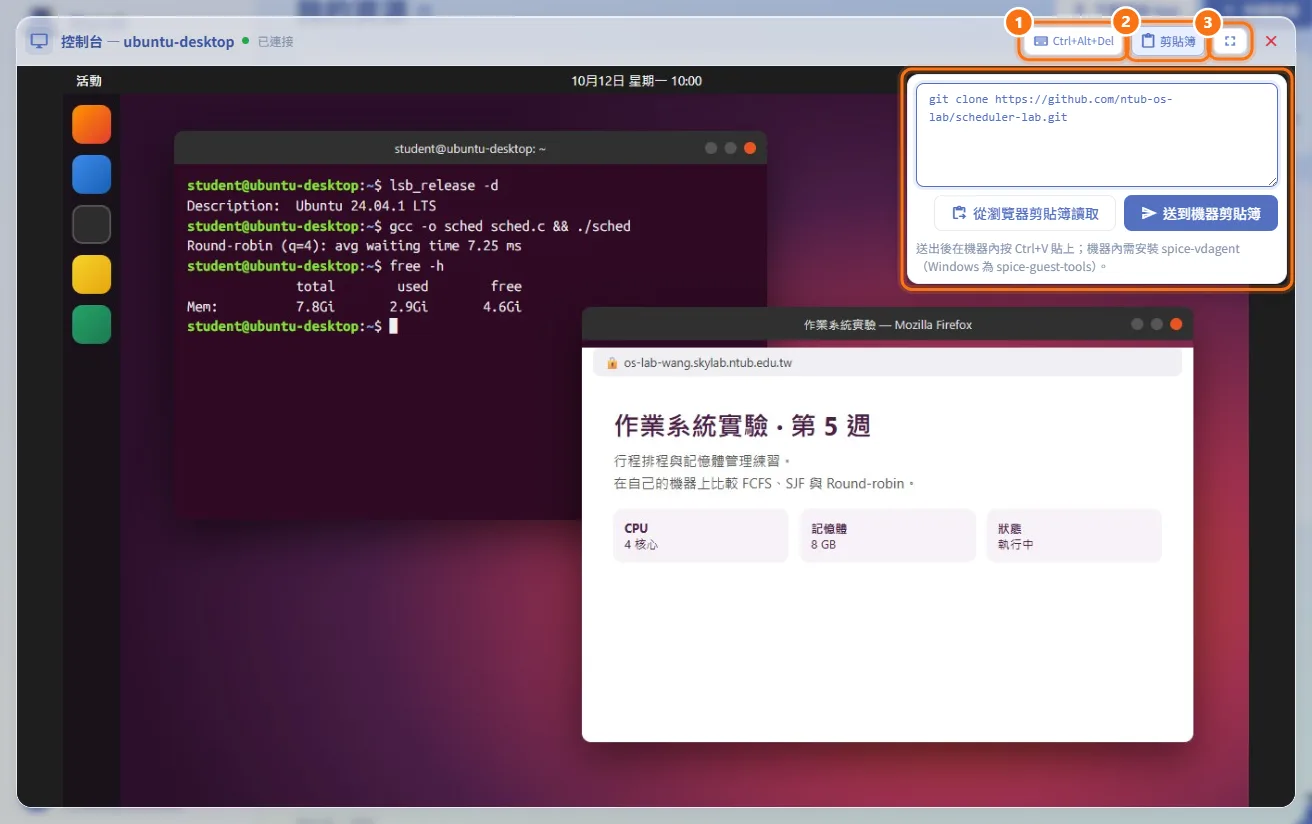Click the Firefox address bar os-lab-wang.skylab.ntub.edu.tw
This screenshot has height=824, width=1312.
pos(888,363)
